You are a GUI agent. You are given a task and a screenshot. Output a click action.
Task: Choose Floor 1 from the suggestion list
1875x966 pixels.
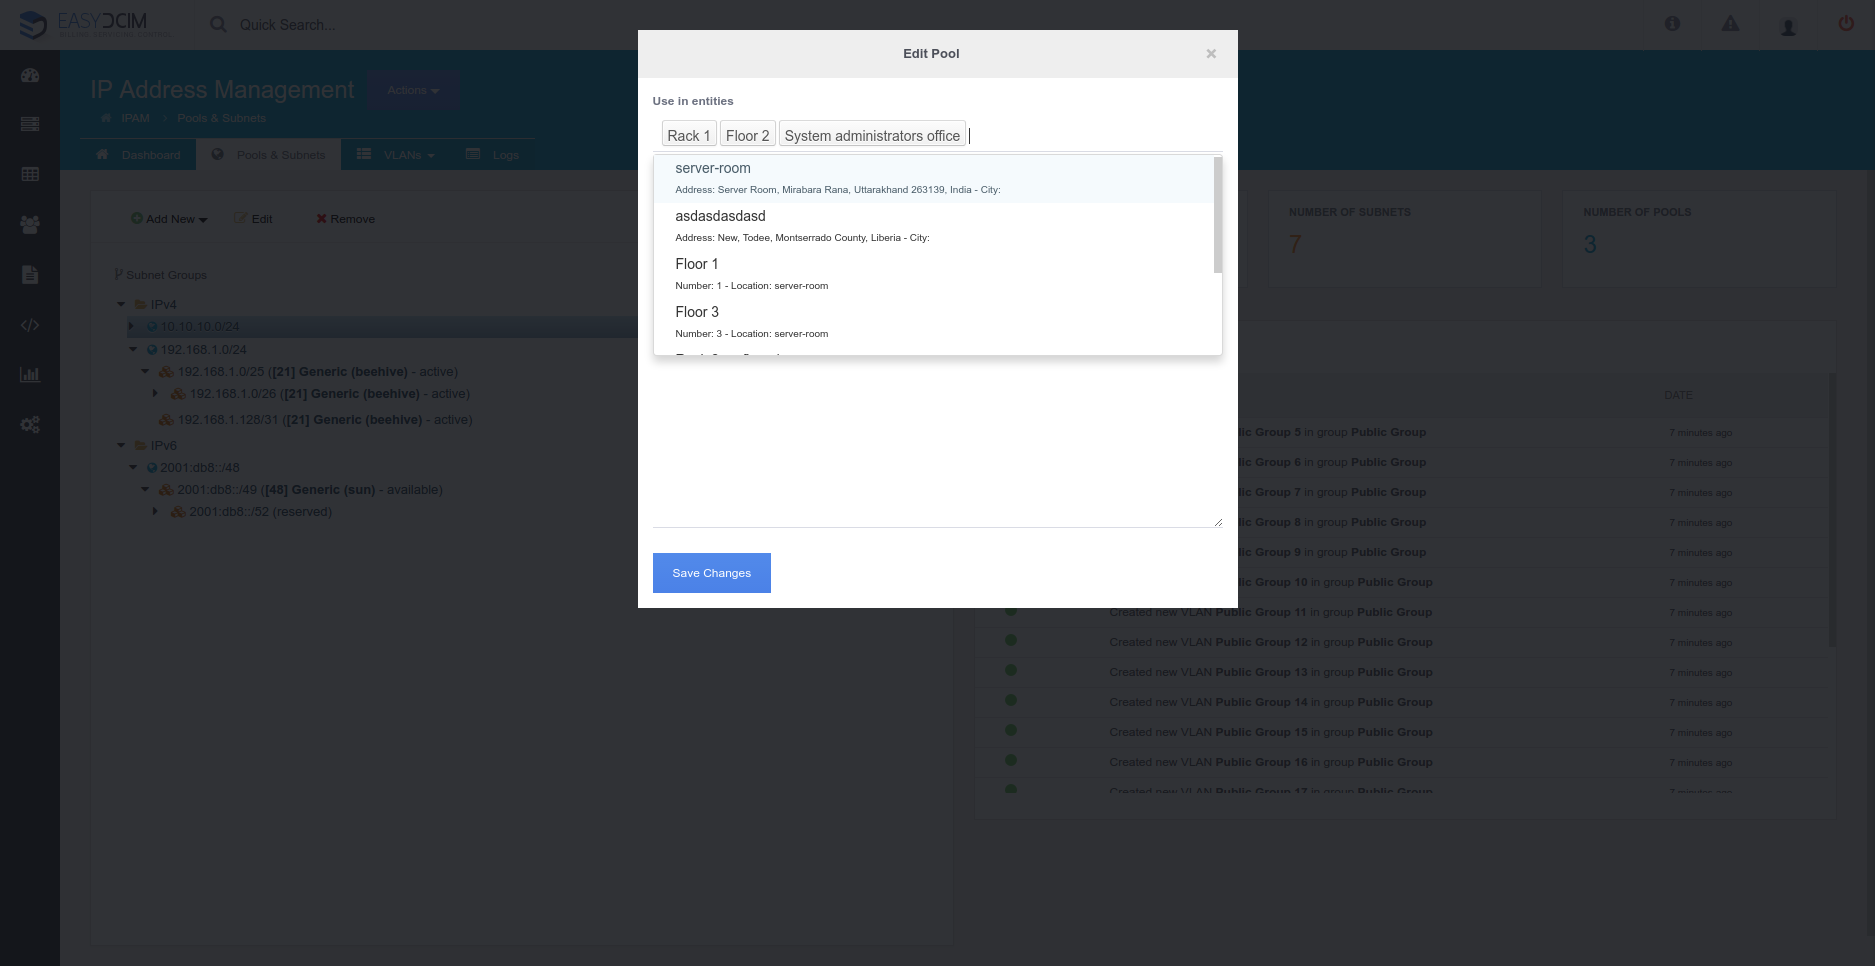coord(933,275)
